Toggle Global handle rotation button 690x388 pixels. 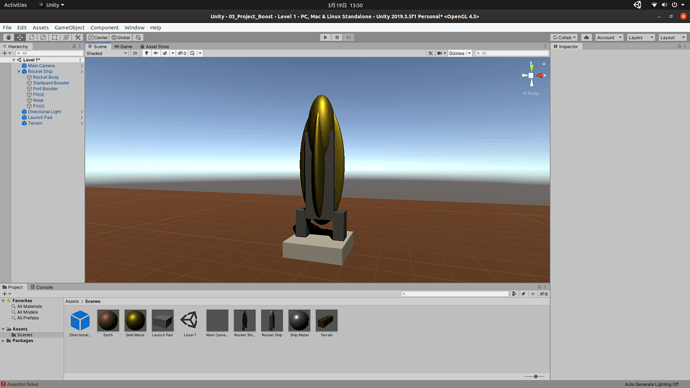tap(121, 37)
